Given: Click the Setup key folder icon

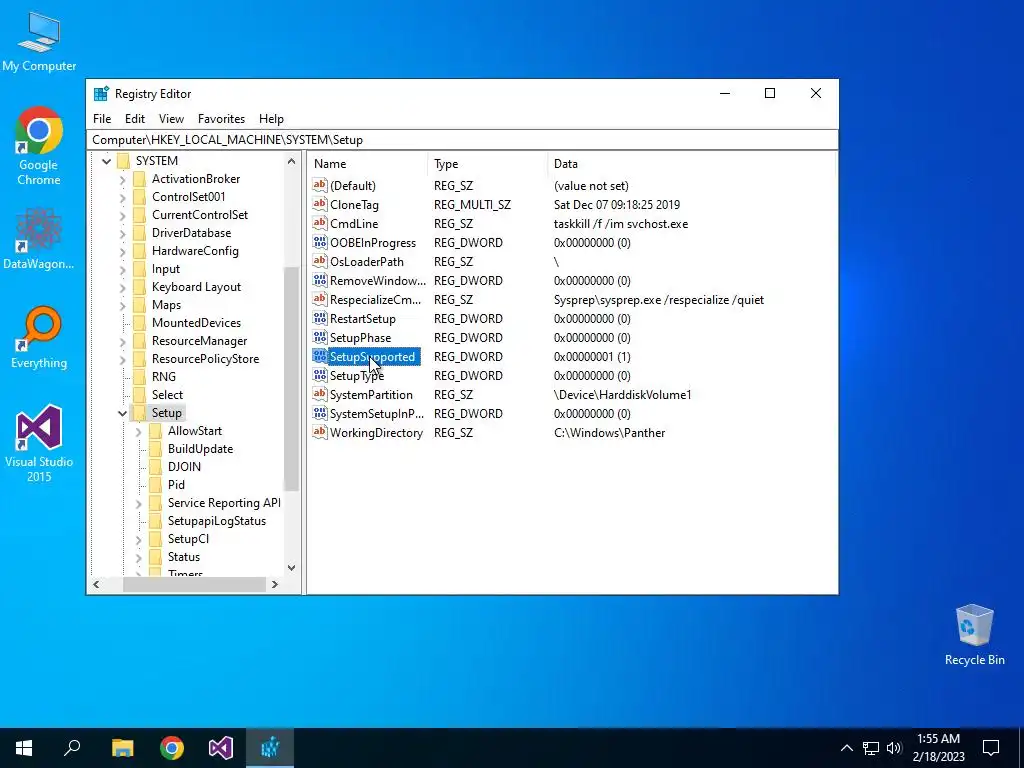Looking at the screenshot, I should (x=139, y=413).
